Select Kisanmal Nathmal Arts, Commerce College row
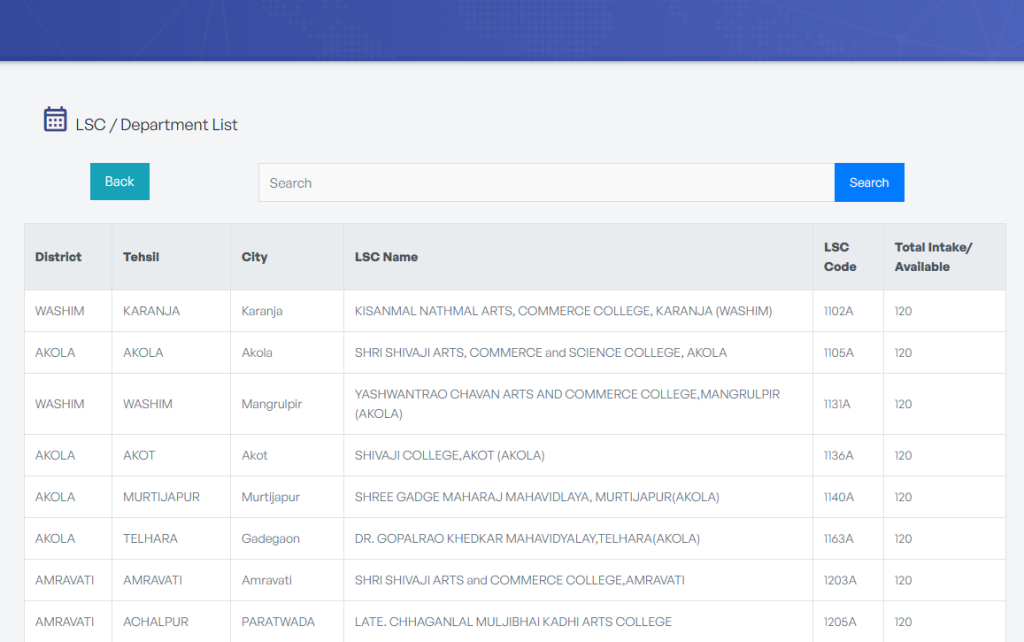 (x=563, y=311)
